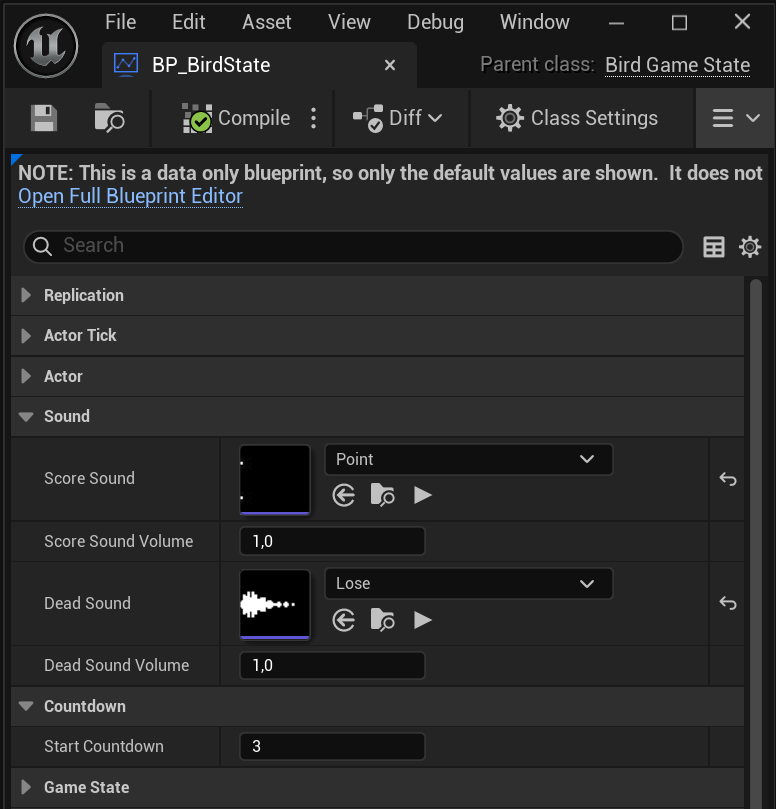Viewport: 776px width, 809px height.
Task: Click the BP_BirdState tab blueprint icon
Action: (x=126, y=65)
